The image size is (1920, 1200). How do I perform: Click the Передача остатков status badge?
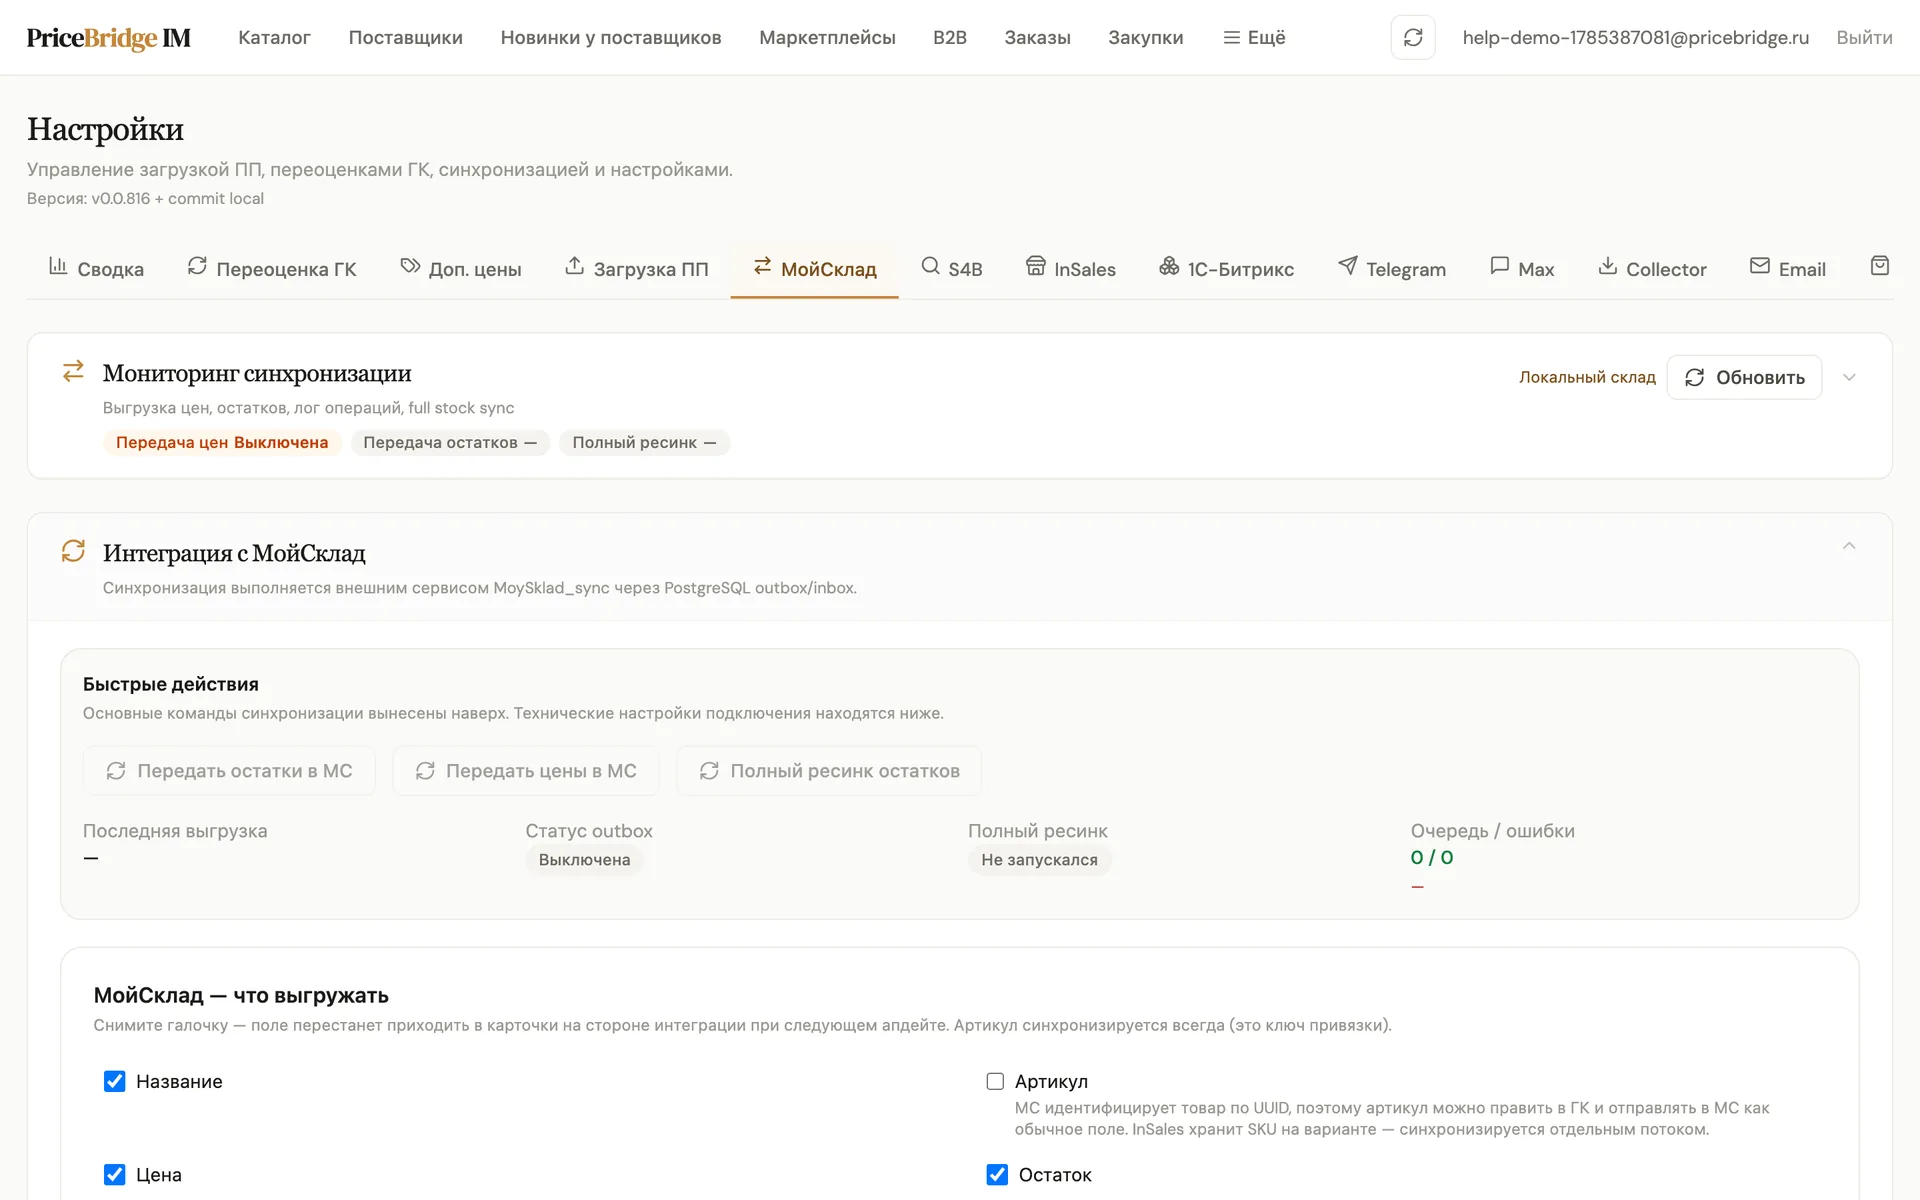pyautogui.click(x=450, y=443)
